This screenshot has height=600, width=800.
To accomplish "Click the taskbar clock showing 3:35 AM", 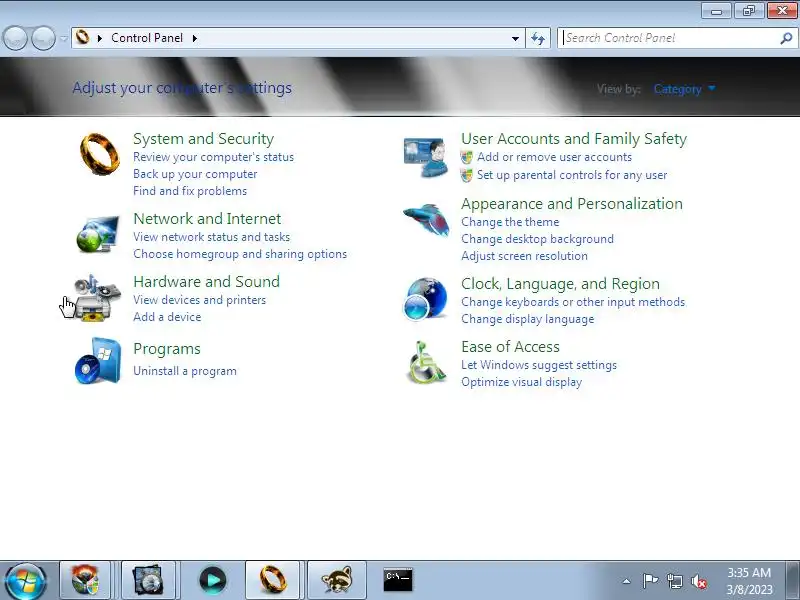I will pyautogui.click(x=749, y=581).
